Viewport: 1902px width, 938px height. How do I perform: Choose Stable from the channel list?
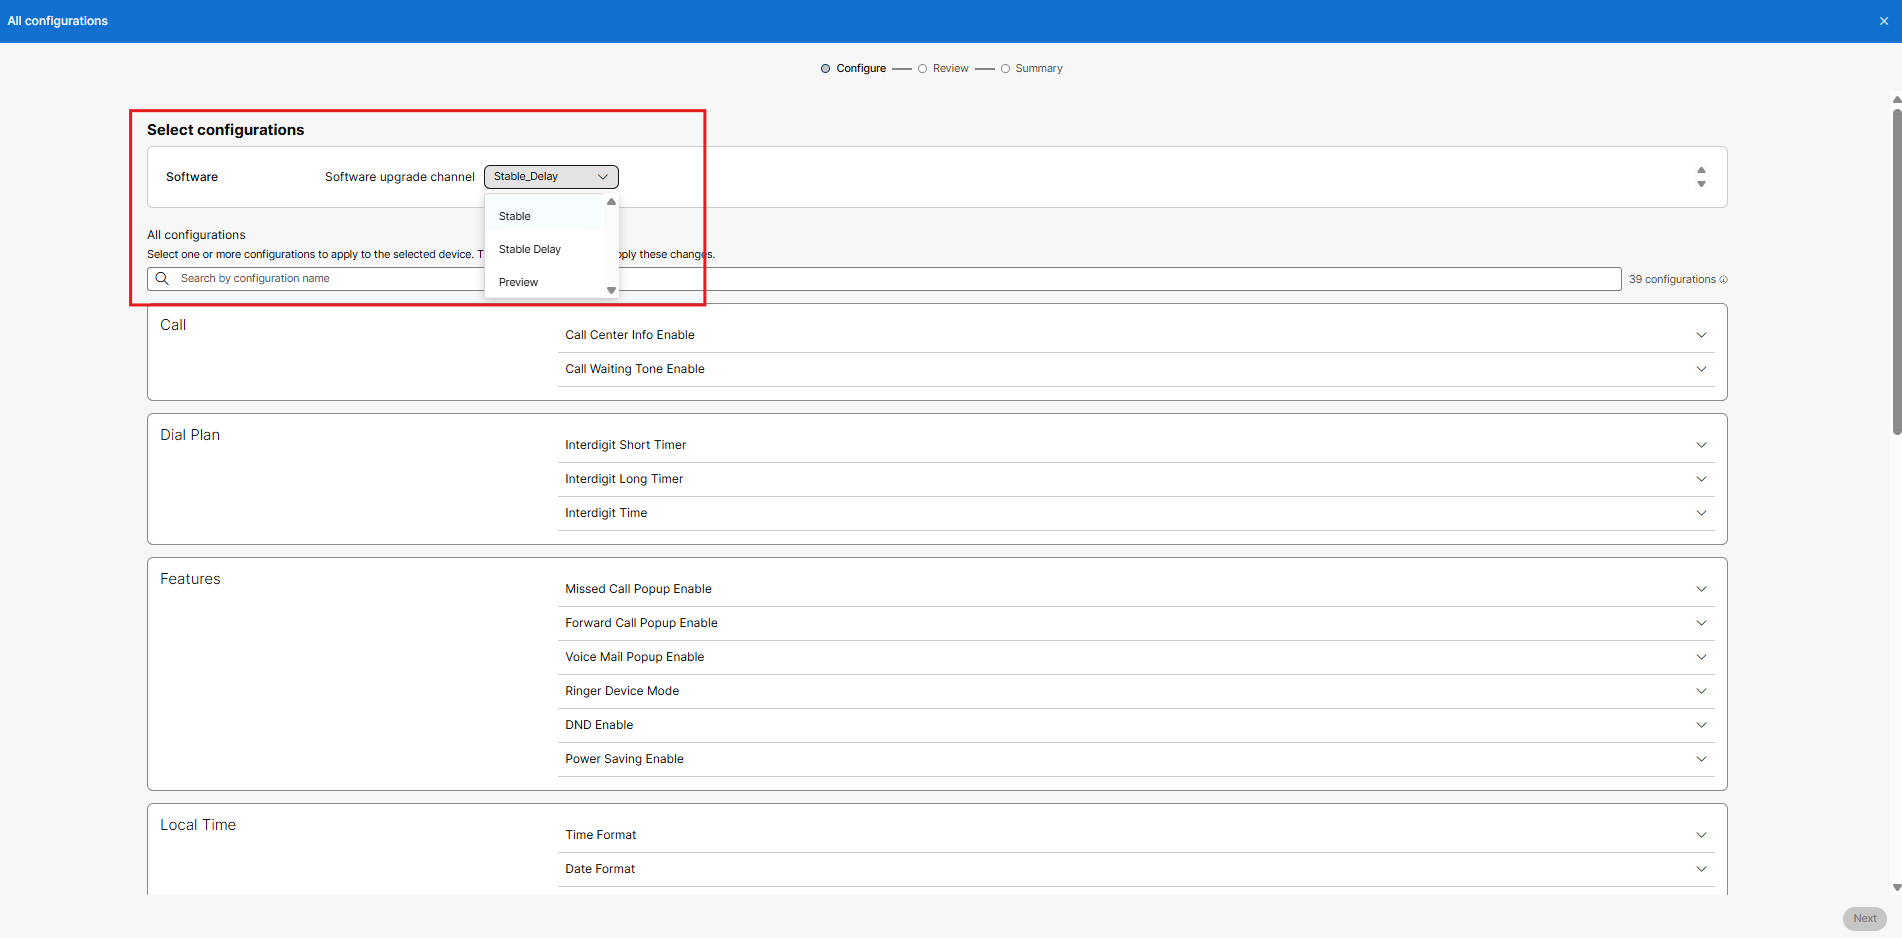[515, 216]
